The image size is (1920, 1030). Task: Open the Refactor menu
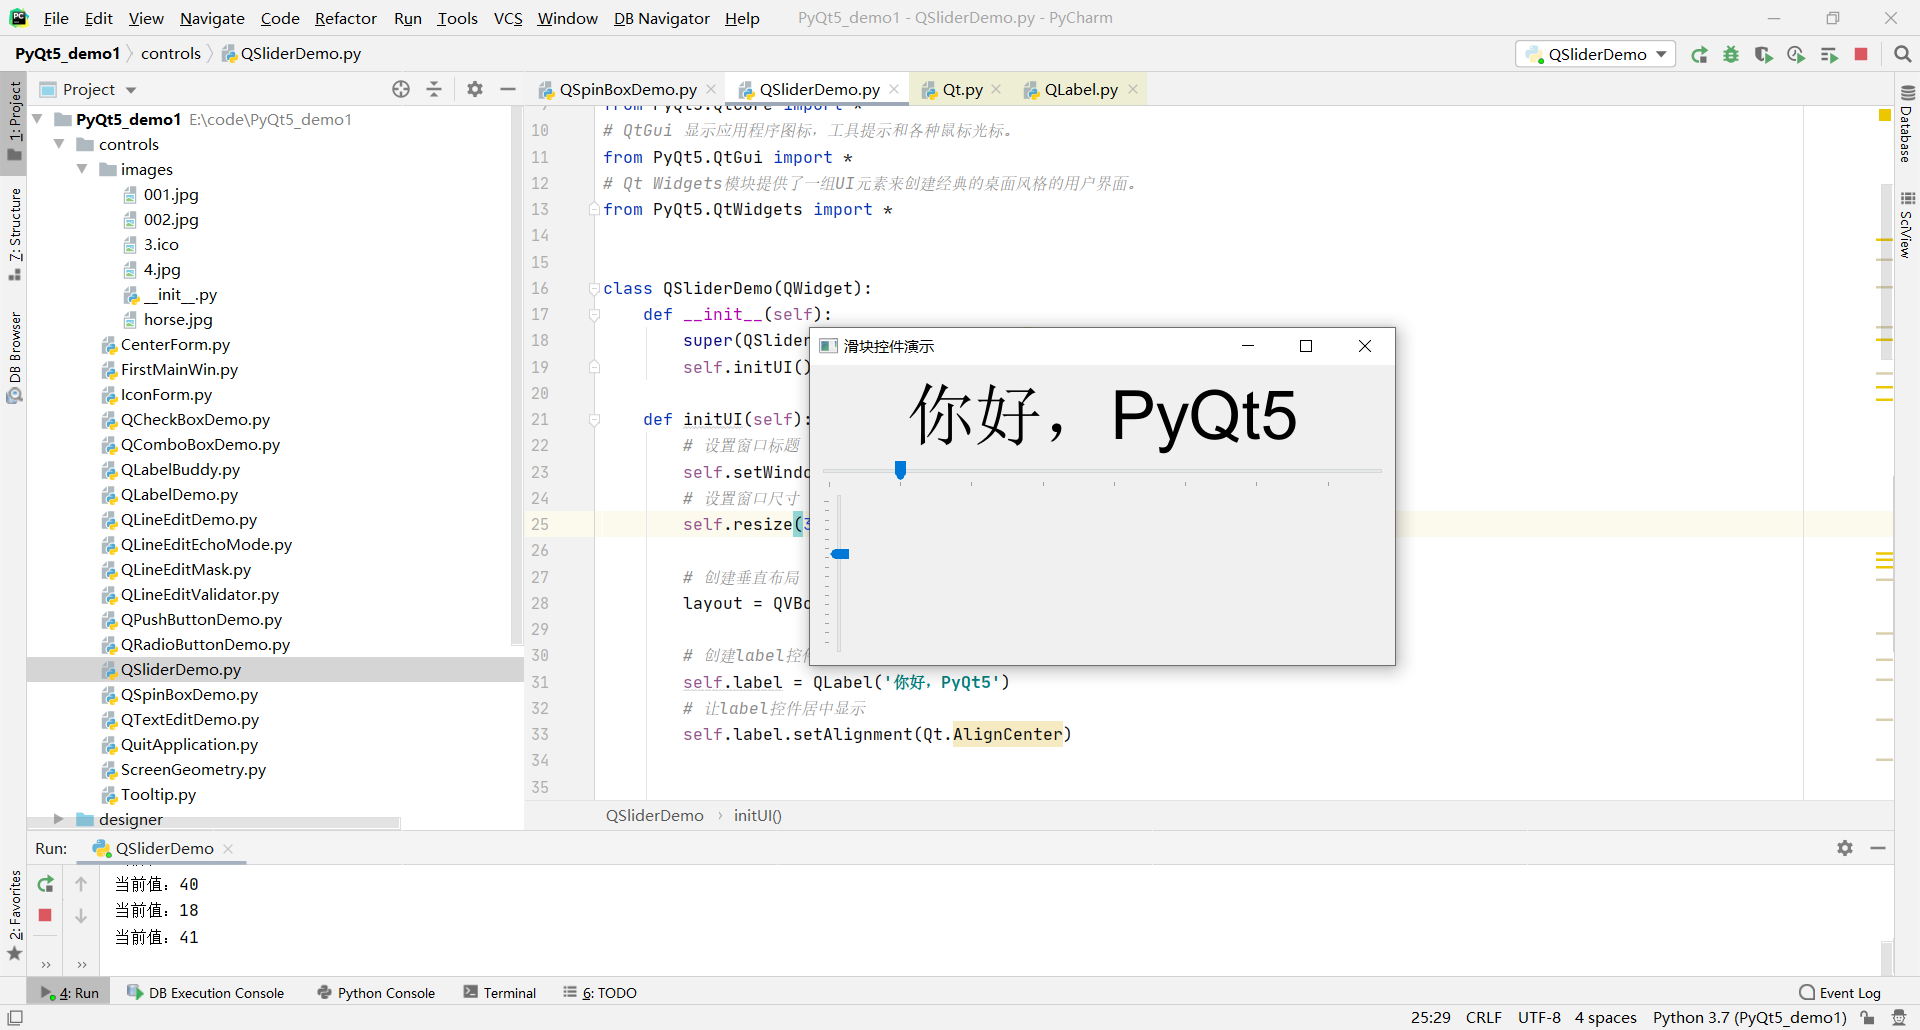(346, 18)
